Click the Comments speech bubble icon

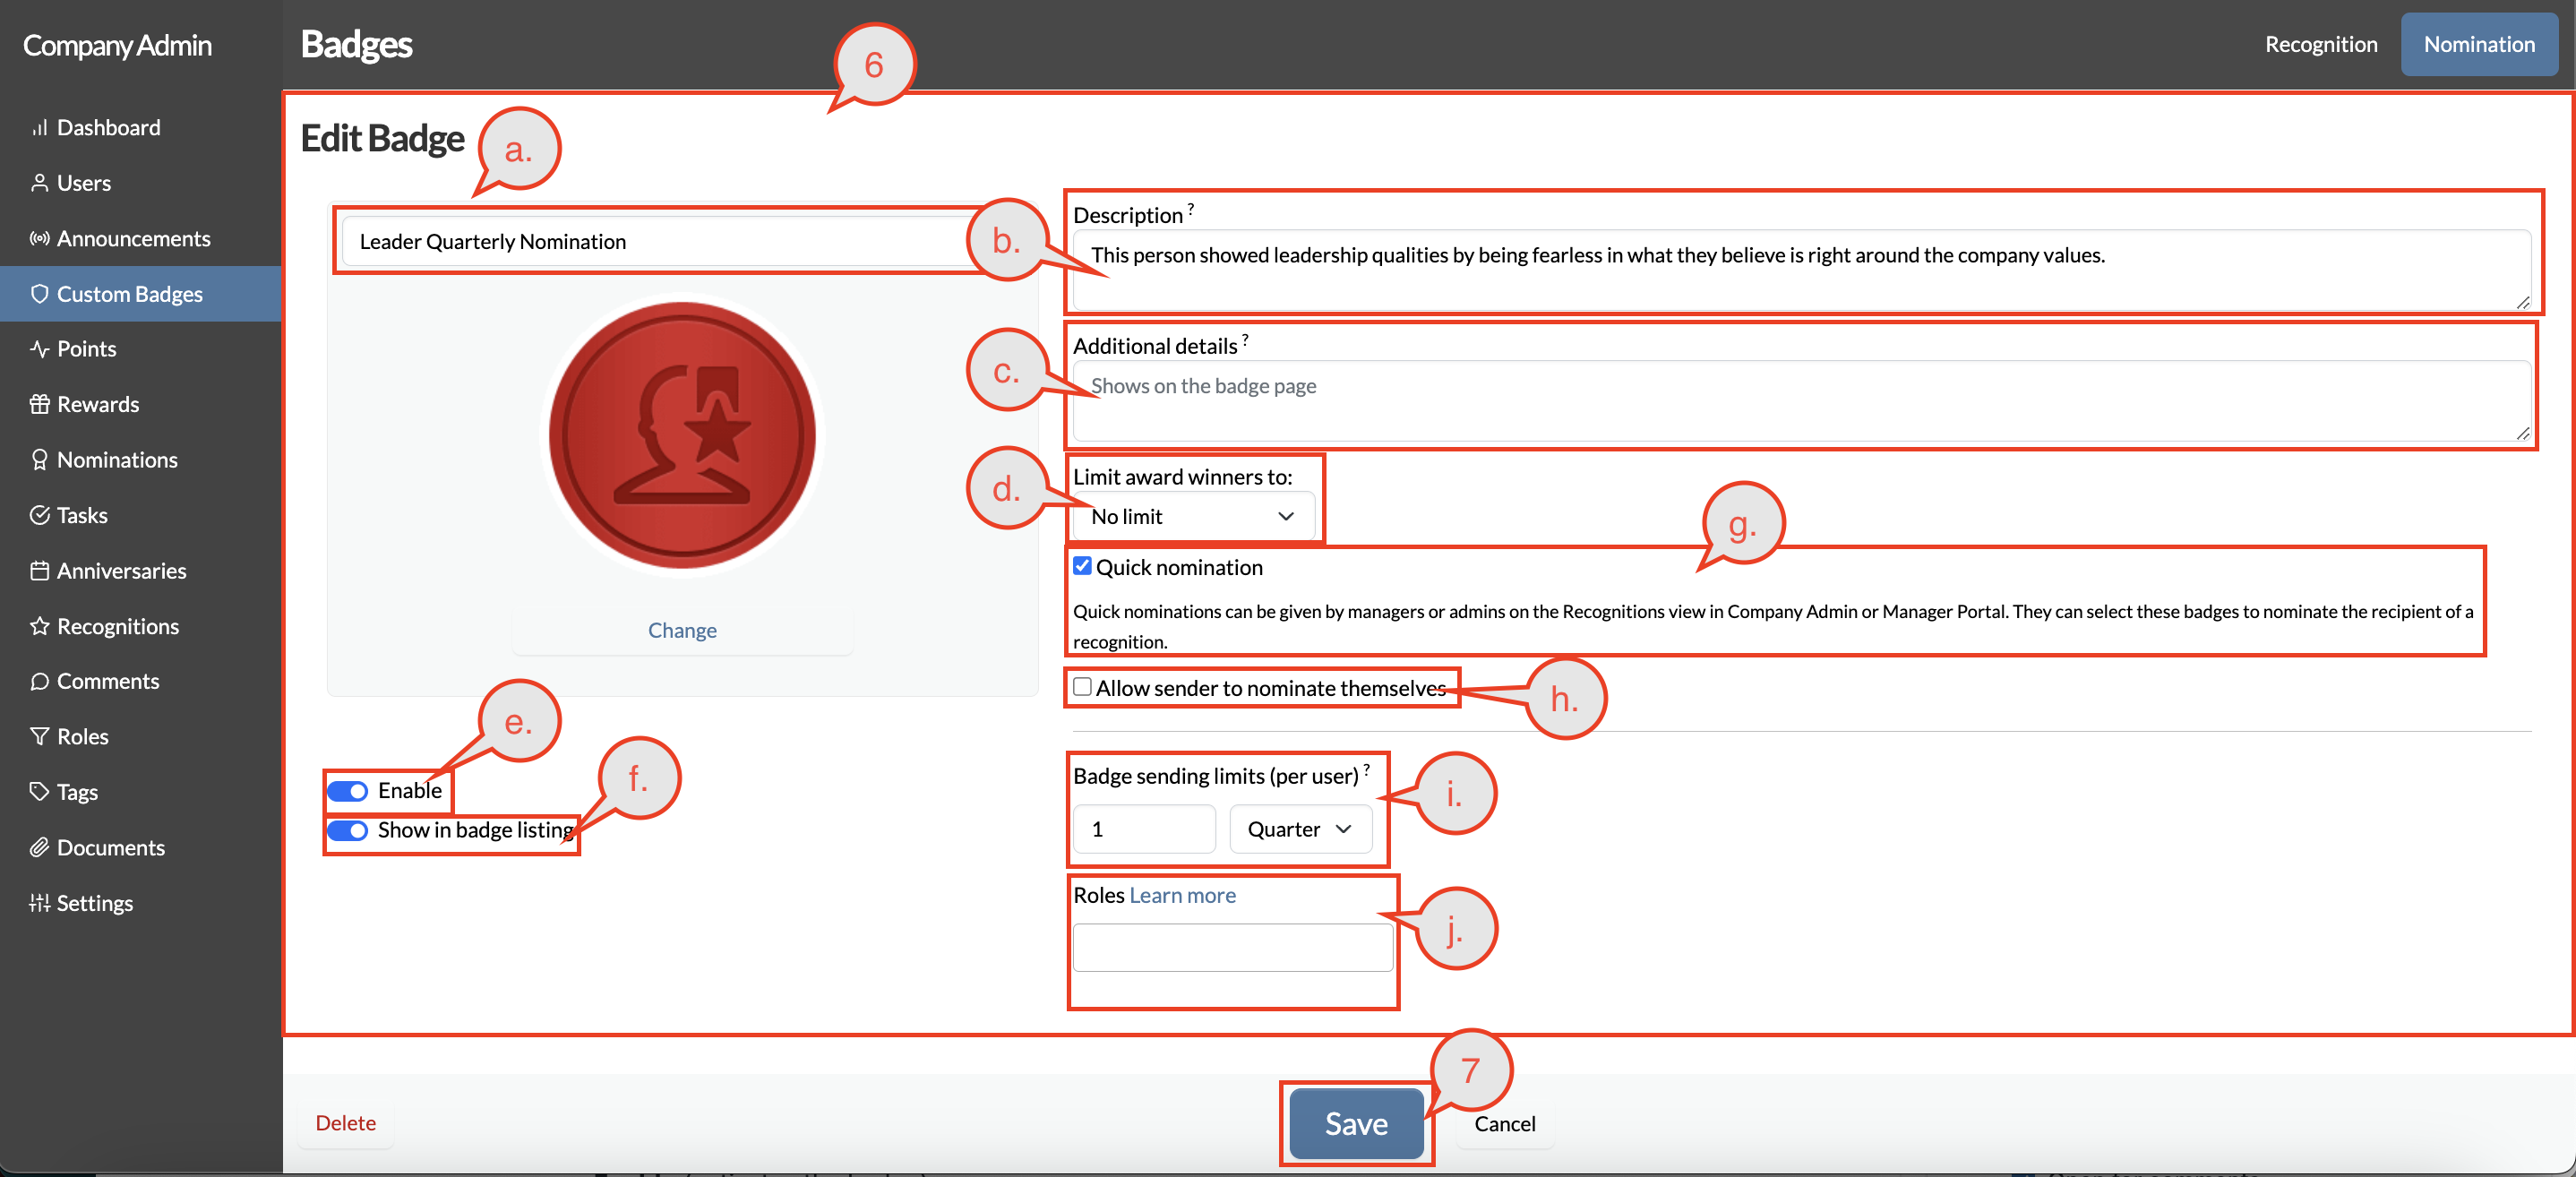(x=40, y=682)
